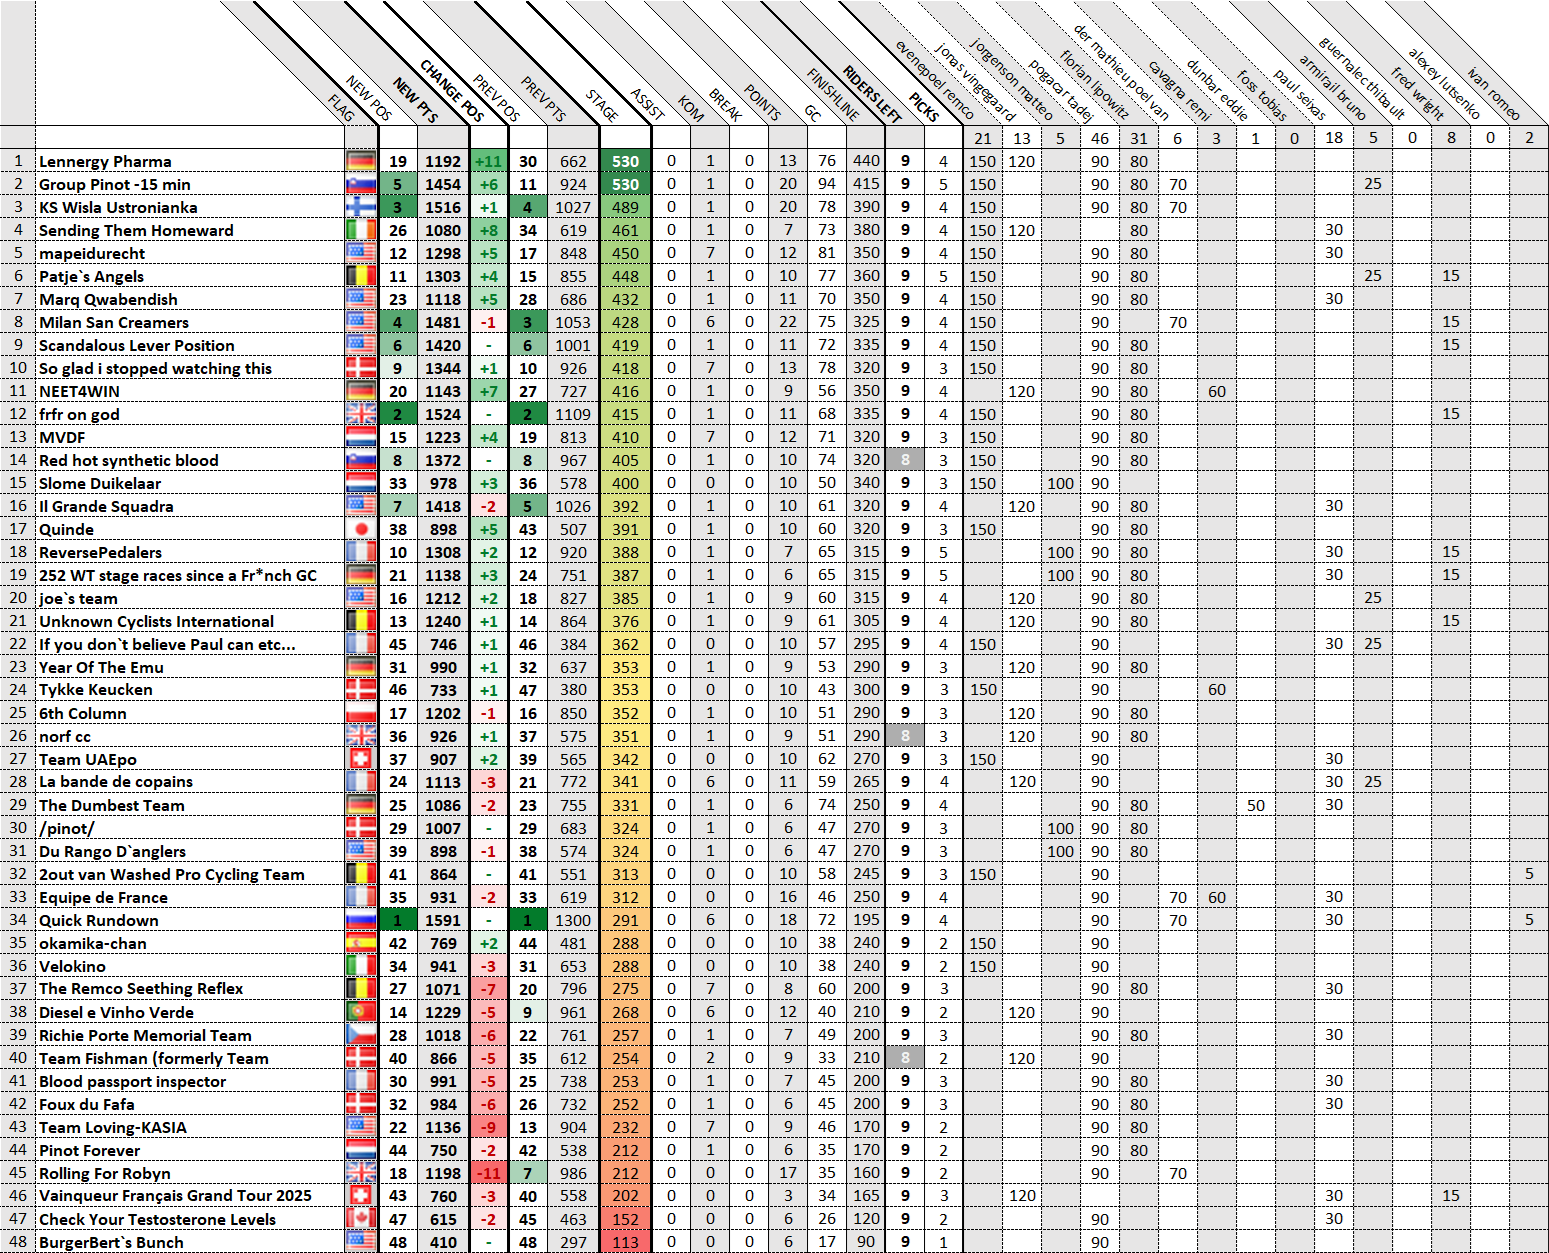Click the FINISHLINE column header

(833, 94)
